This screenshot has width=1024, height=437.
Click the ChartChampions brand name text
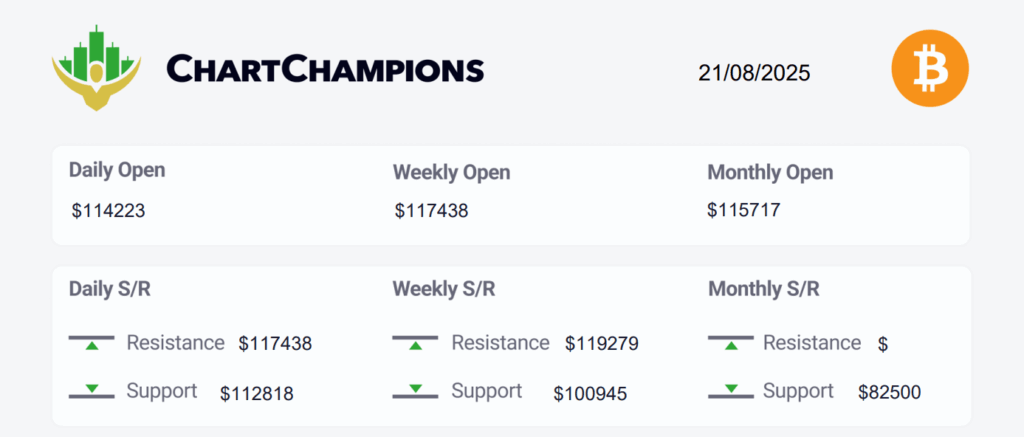point(325,69)
